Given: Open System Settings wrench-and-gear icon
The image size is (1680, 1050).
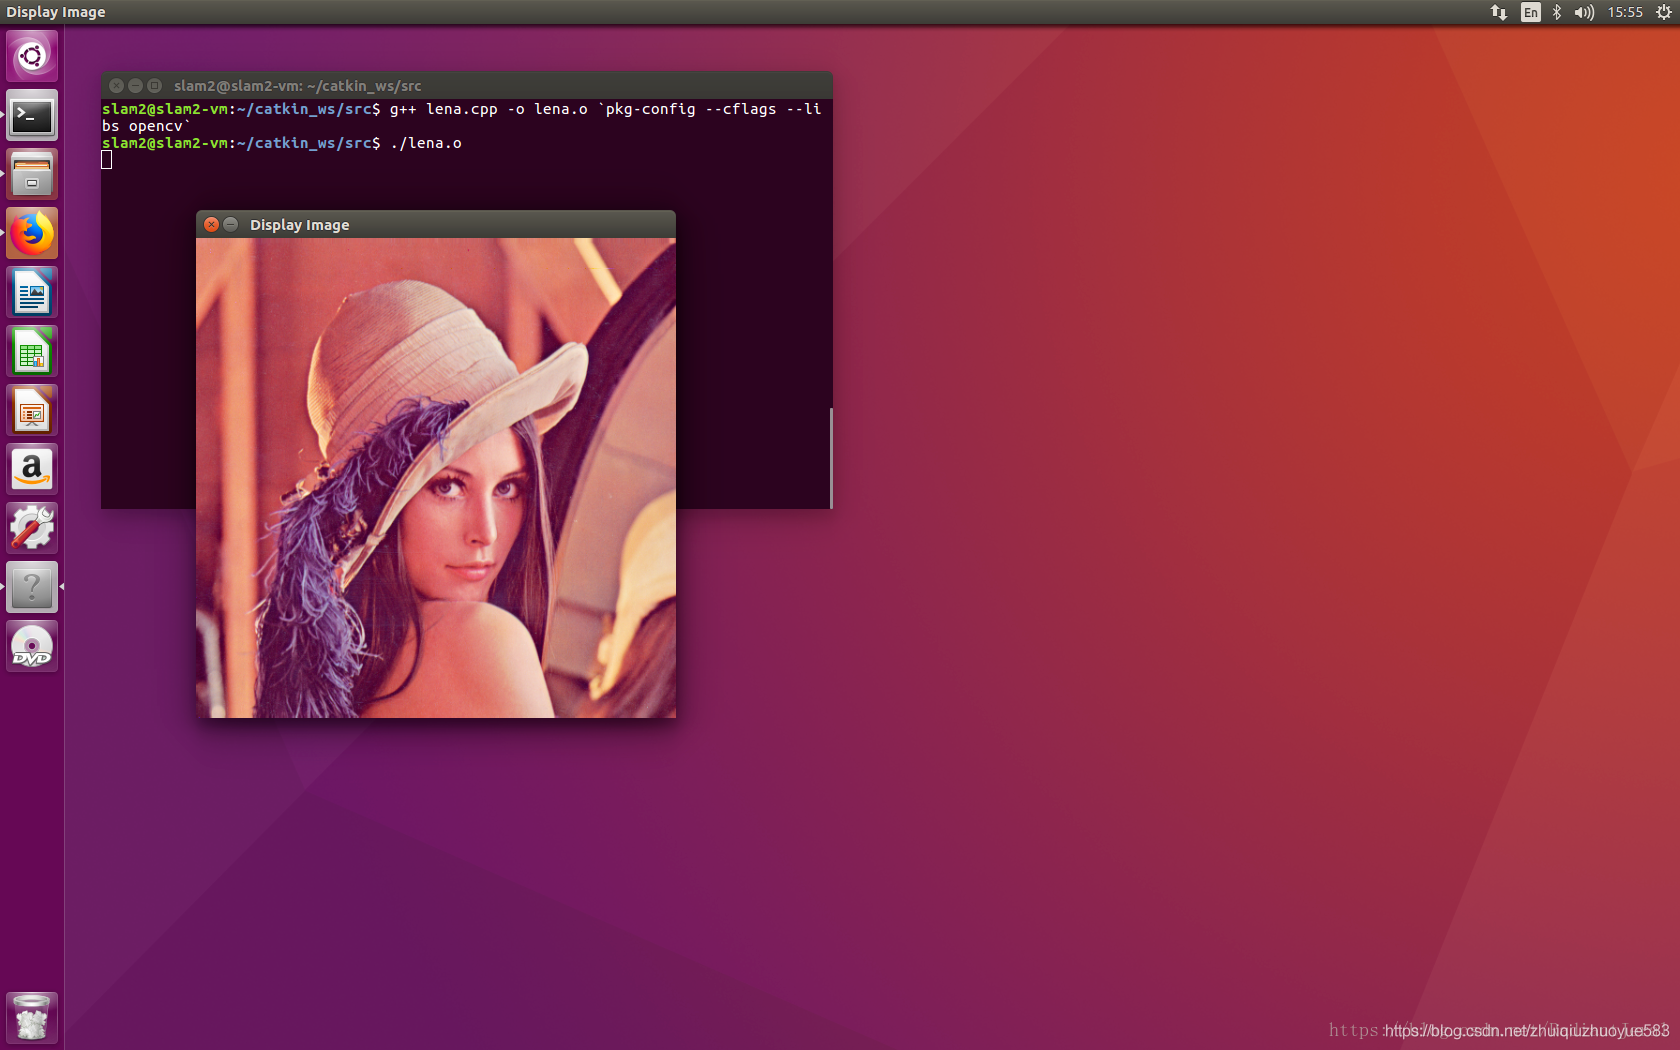Looking at the screenshot, I should 32,529.
